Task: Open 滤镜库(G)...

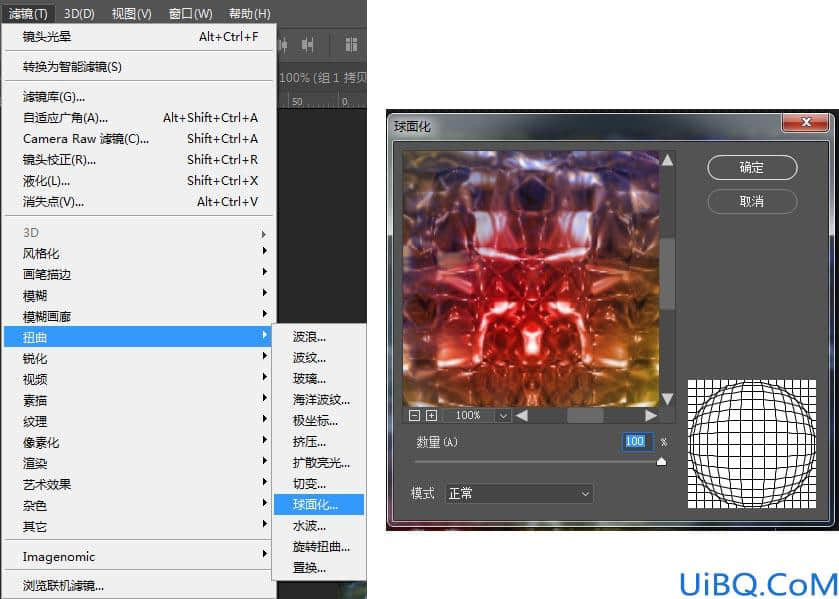Action: pos(140,97)
